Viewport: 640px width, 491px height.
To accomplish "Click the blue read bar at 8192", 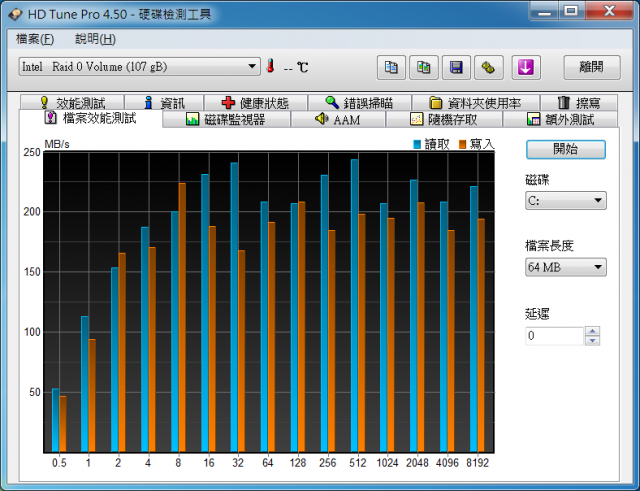I will pos(473,319).
